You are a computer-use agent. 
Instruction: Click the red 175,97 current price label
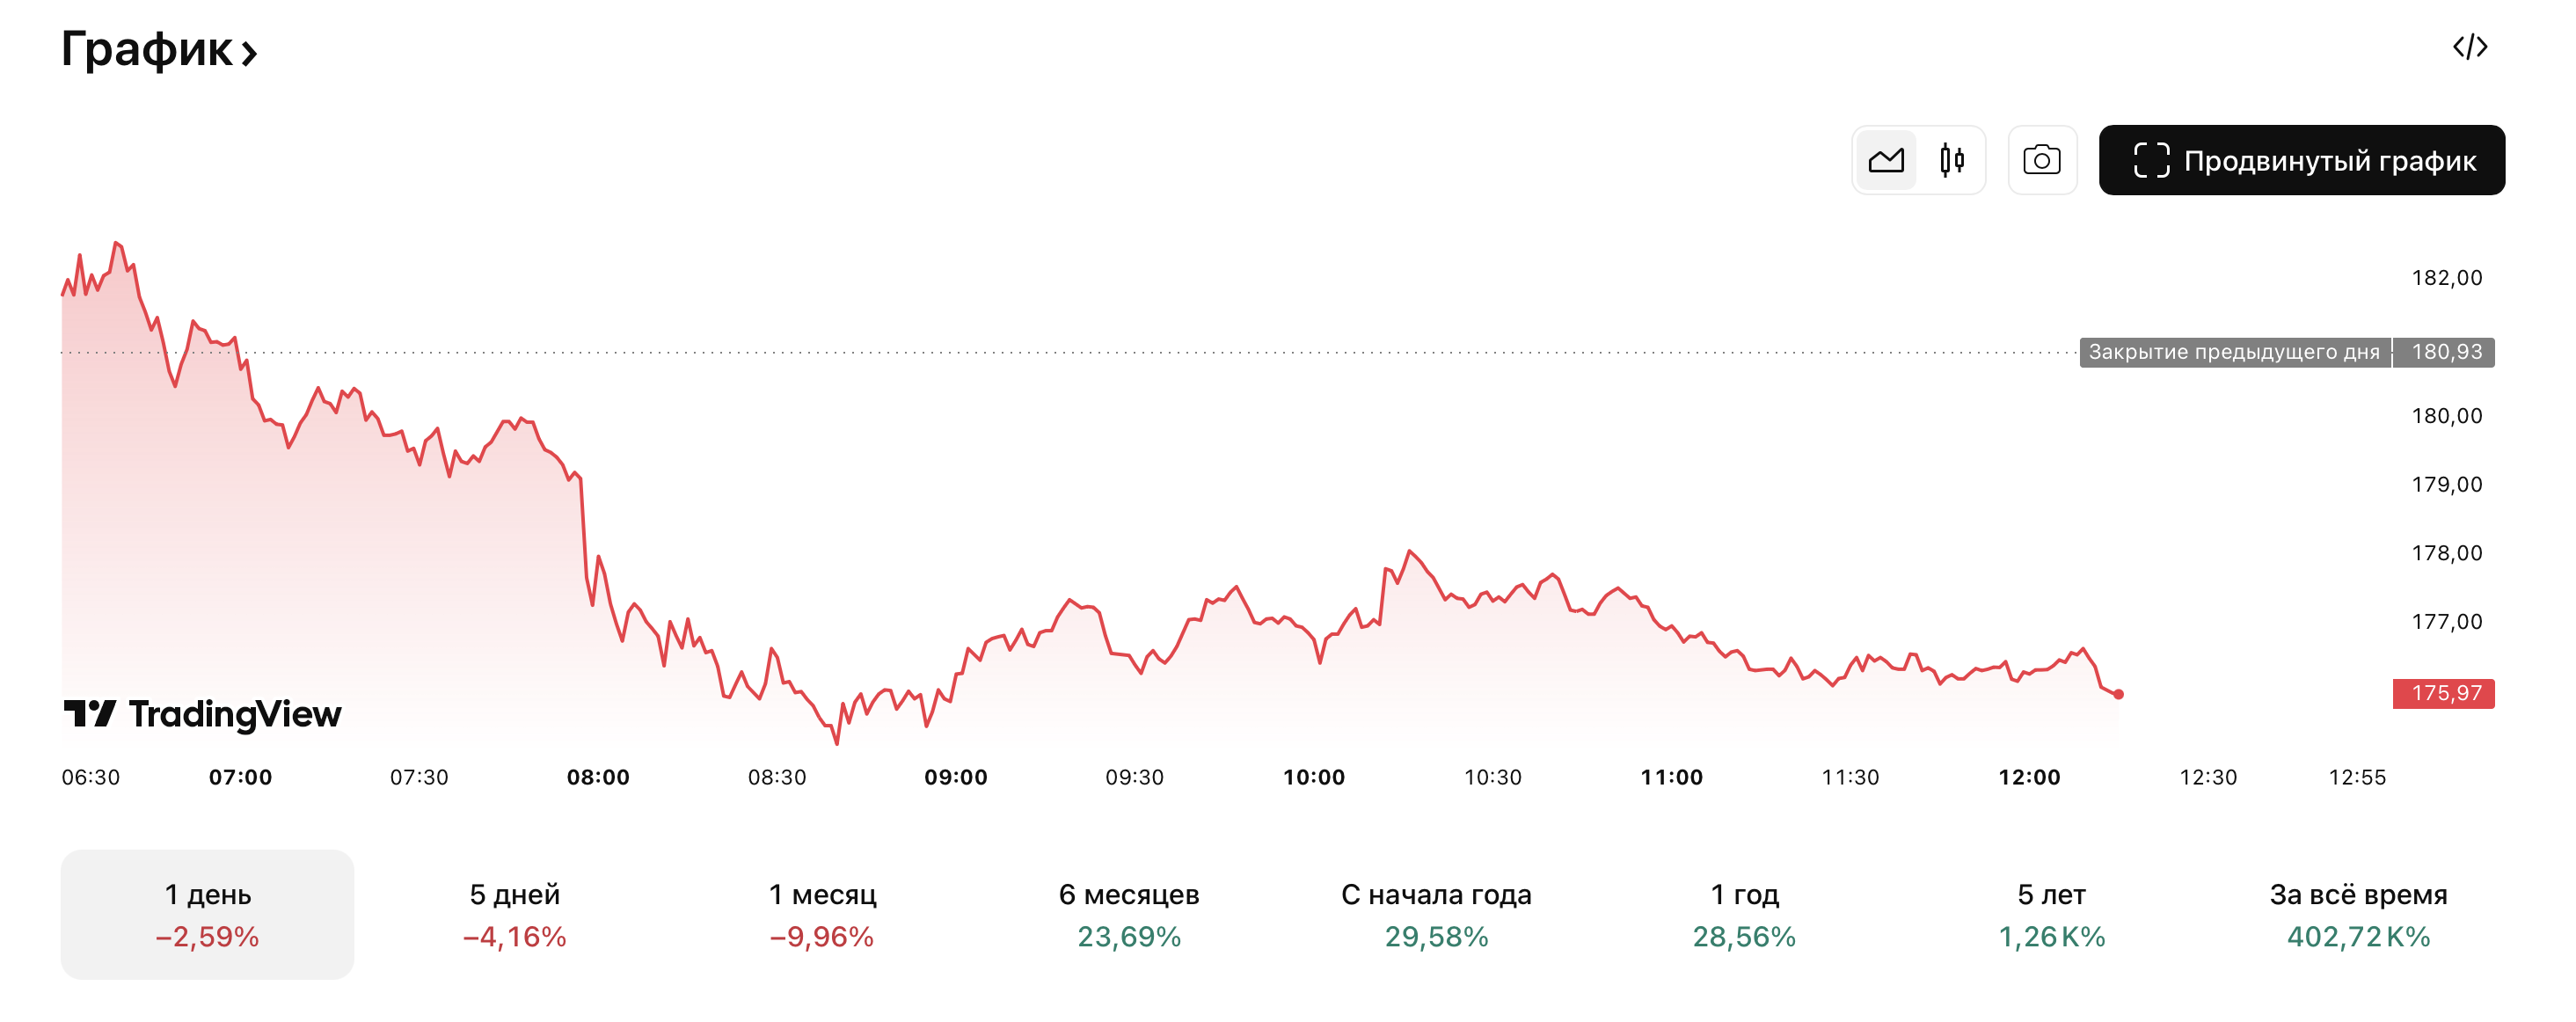(x=2443, y=693)
